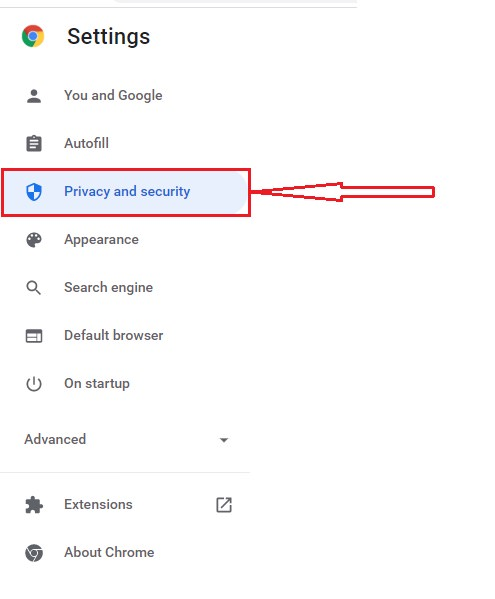Image resolution: width=495 pixels, height=599 pixels.
Task: Click the Privacy and security shield icon
Action: point(34,192)
